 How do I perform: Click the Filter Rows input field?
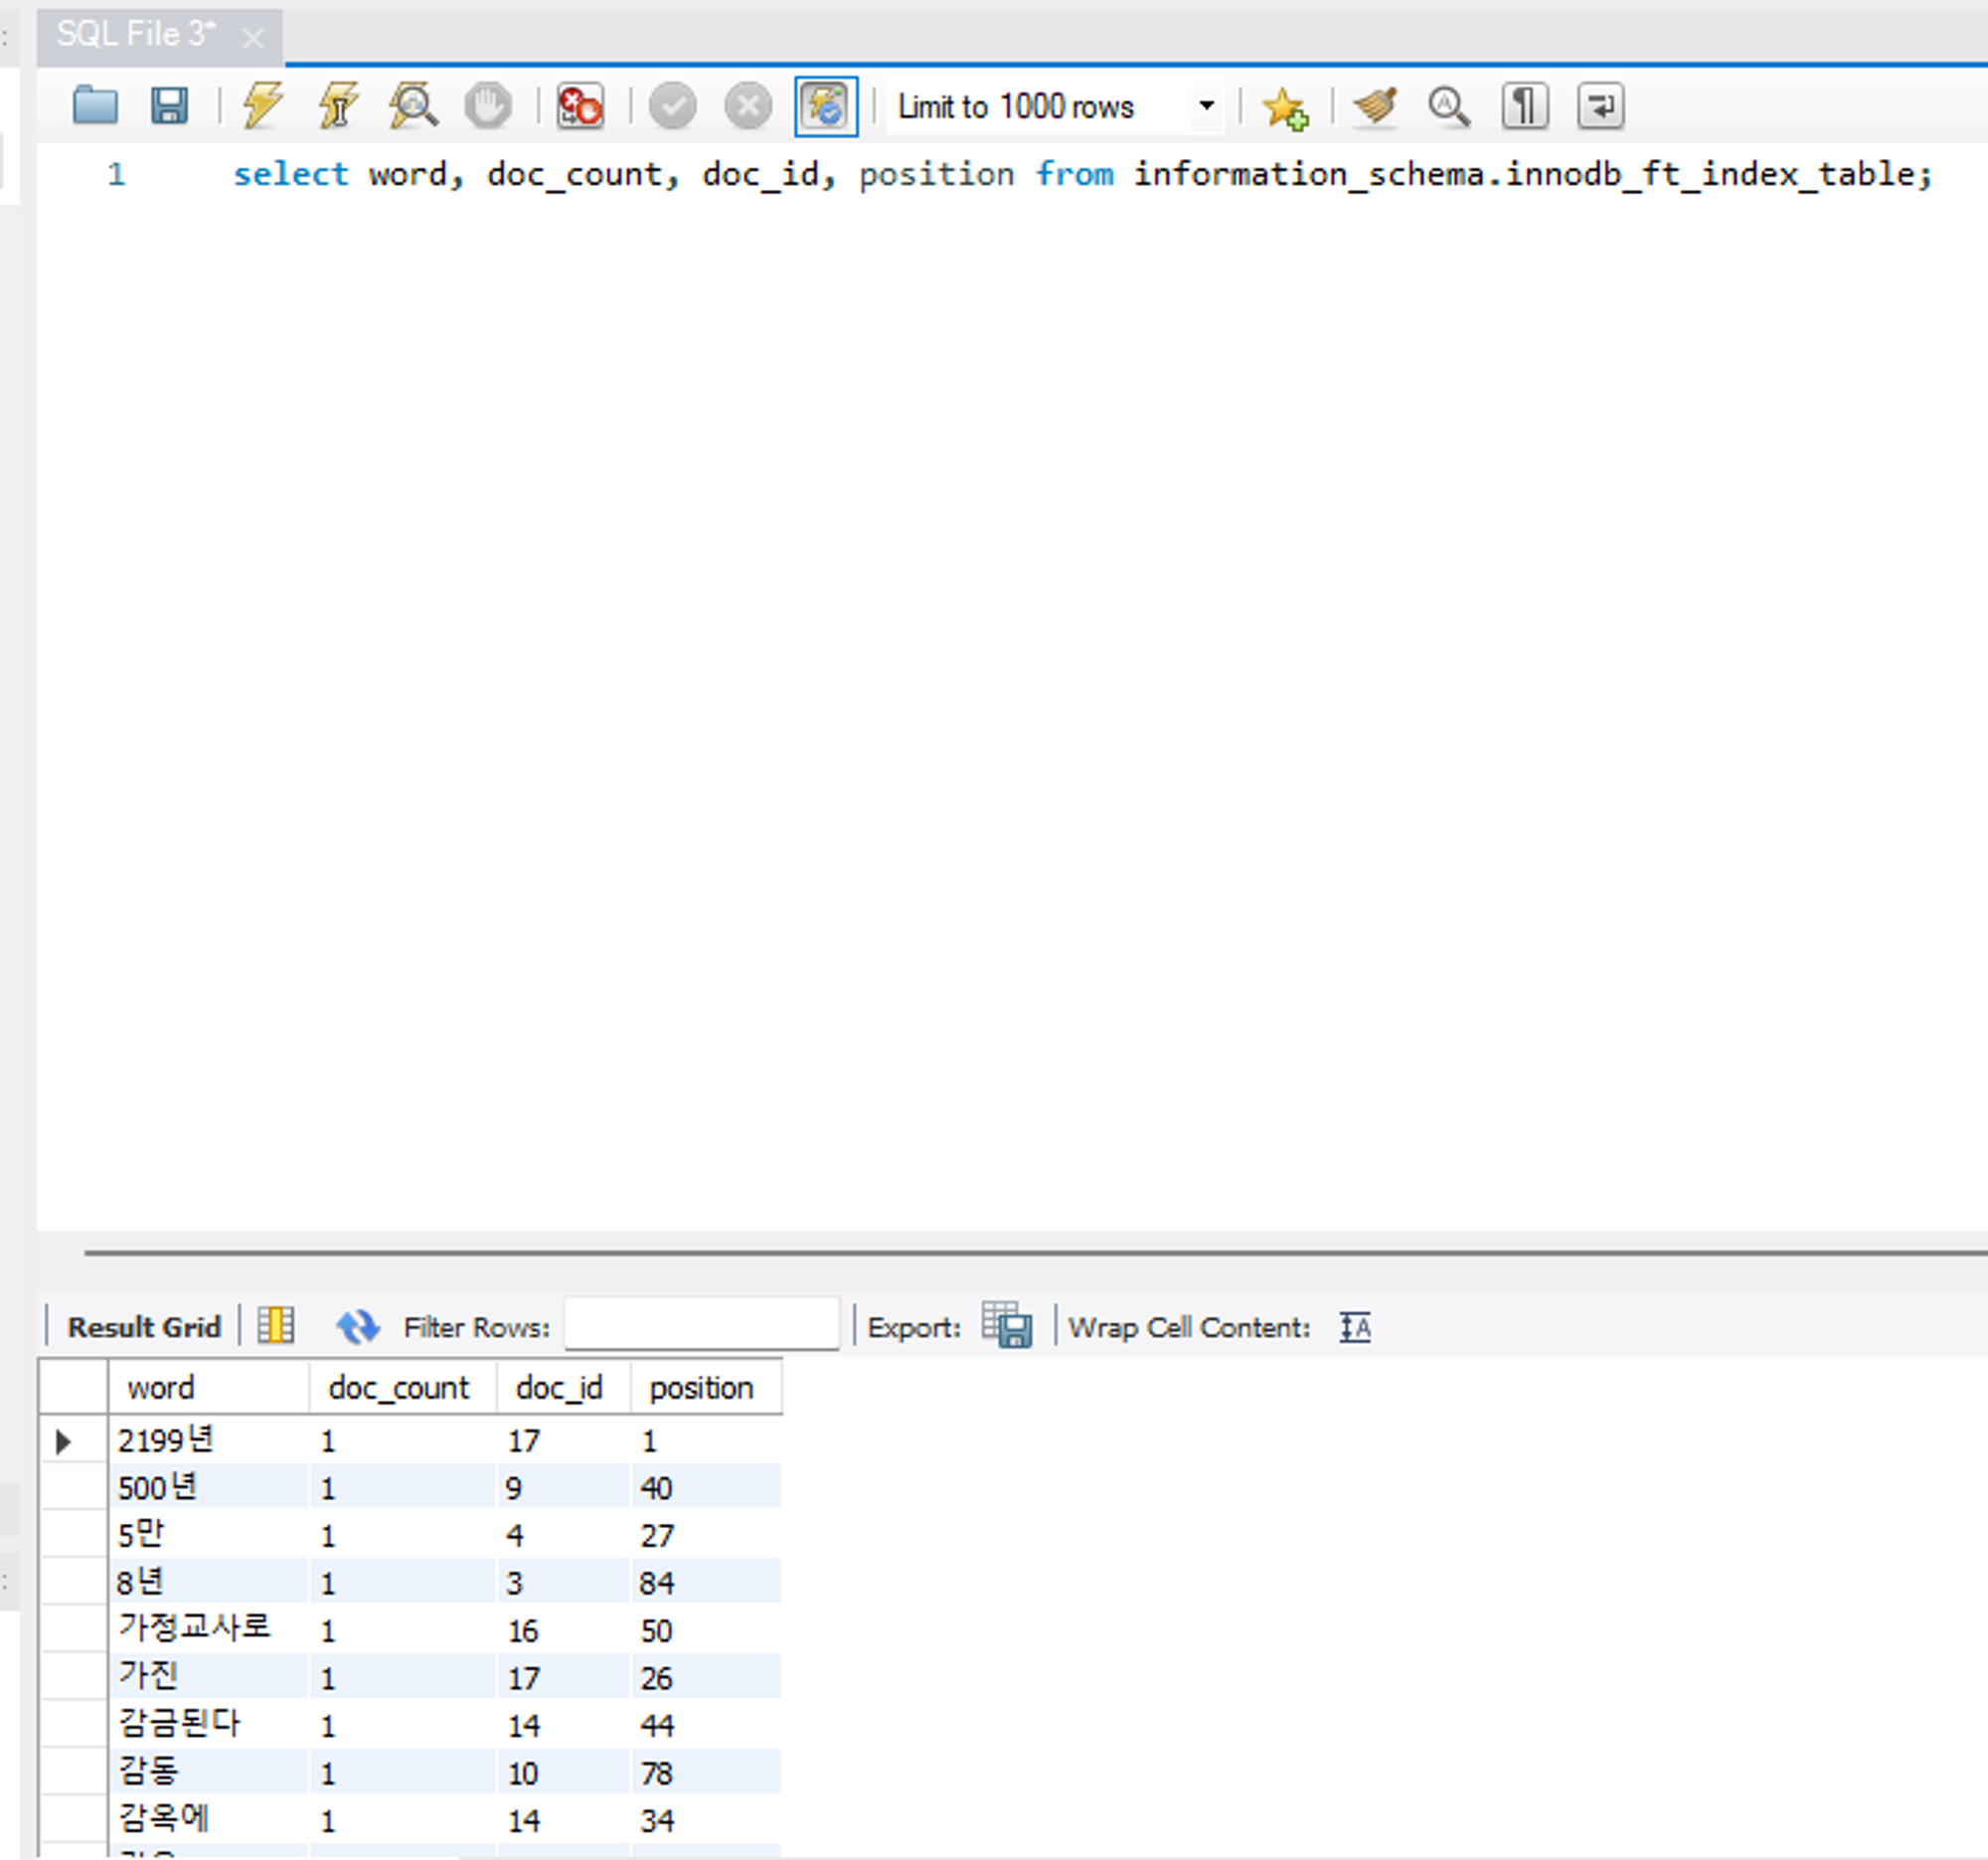pyautogui.click(x=701, y=1325)
